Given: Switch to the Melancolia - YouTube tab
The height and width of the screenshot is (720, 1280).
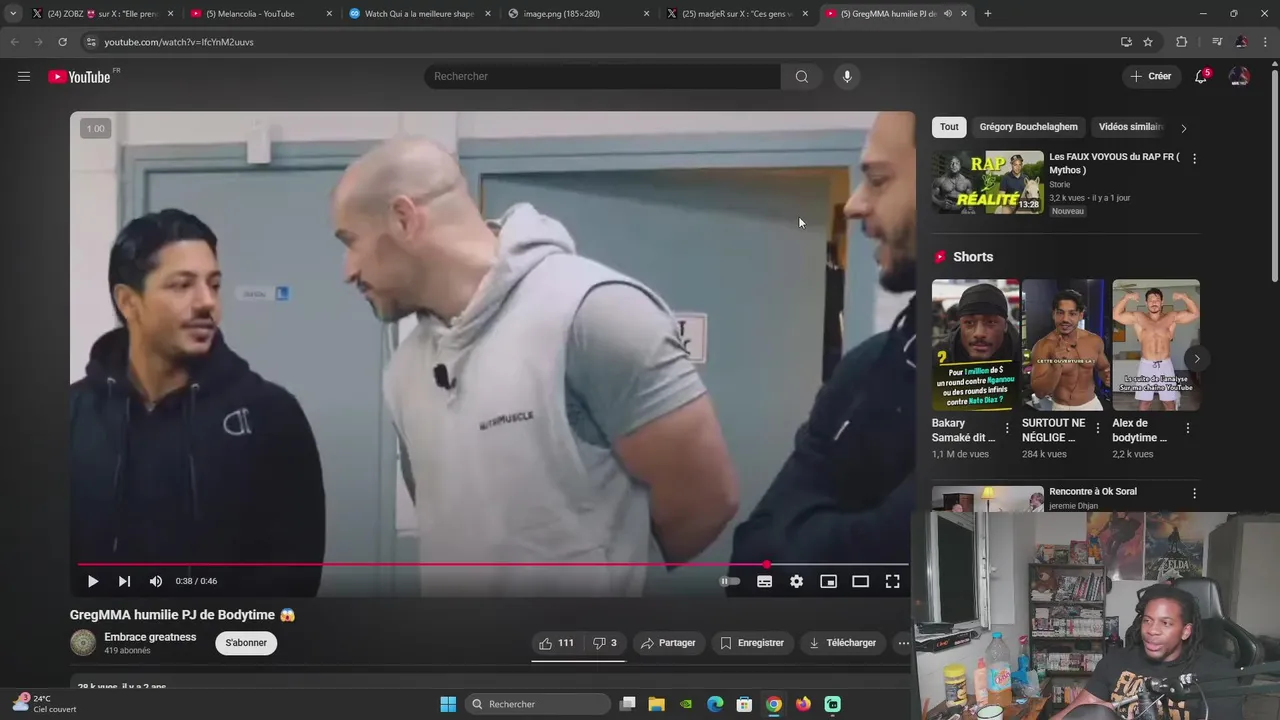Looking at the screenshot, I should pyautogui.click(x=263, y=14).
